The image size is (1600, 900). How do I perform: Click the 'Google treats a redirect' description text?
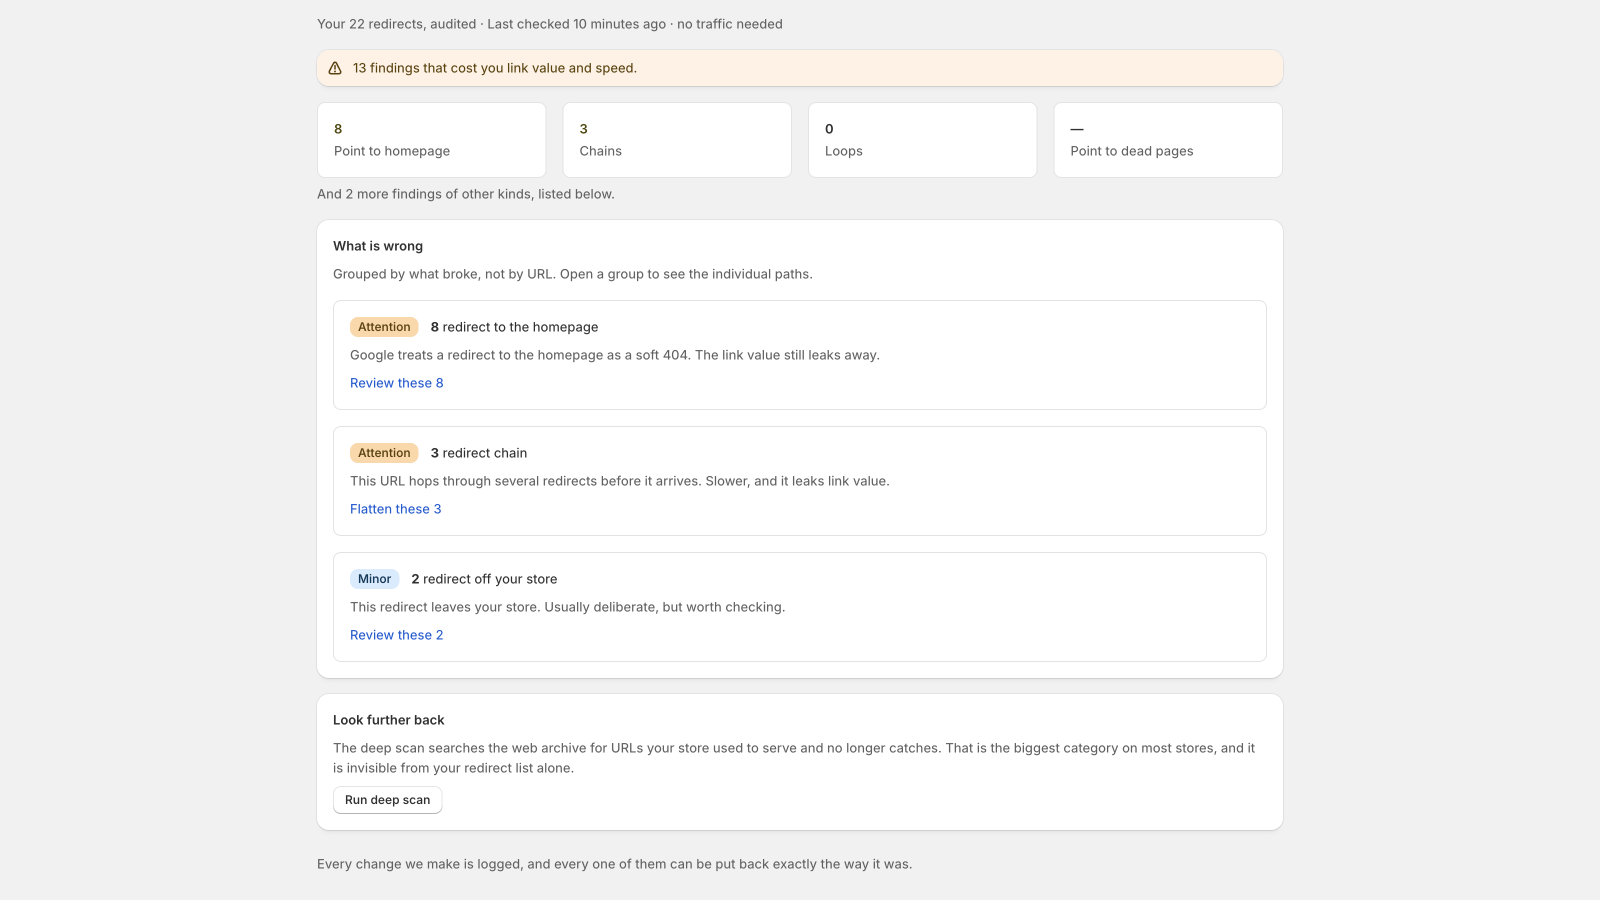(x=615, y=355)
